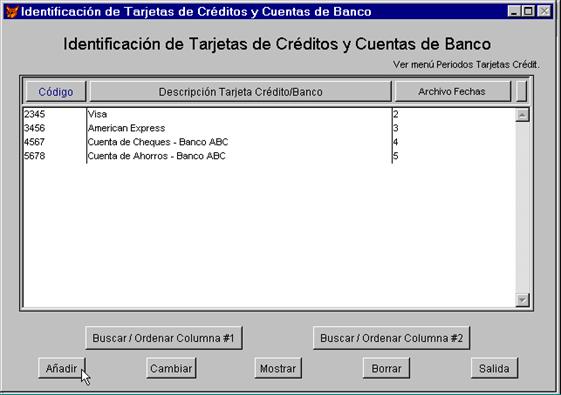Click the Añadir button
The height and width of the screenshot is (395, 561).
coord(62,368)
